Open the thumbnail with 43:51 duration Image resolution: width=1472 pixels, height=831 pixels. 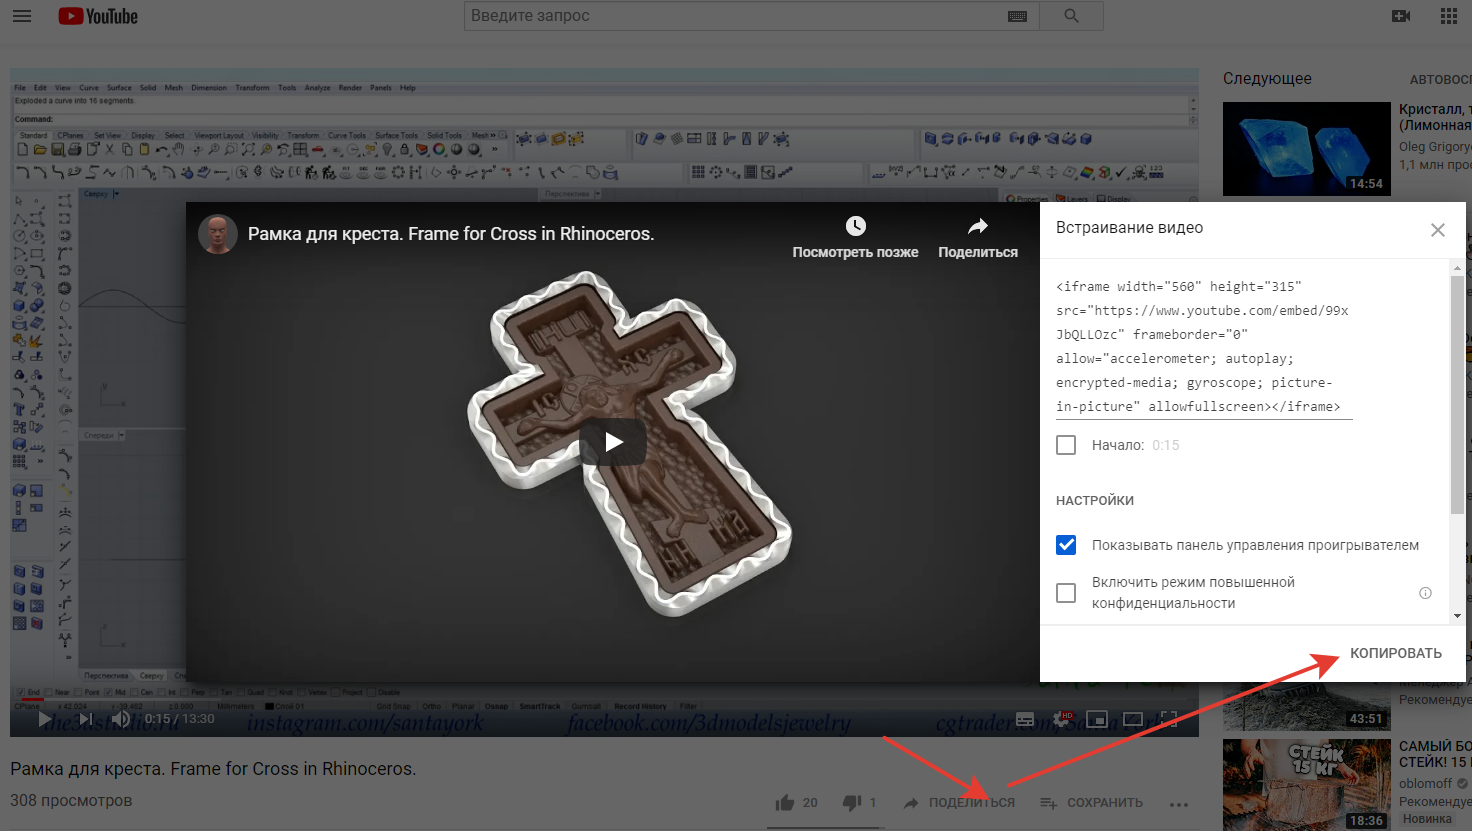1307,706
